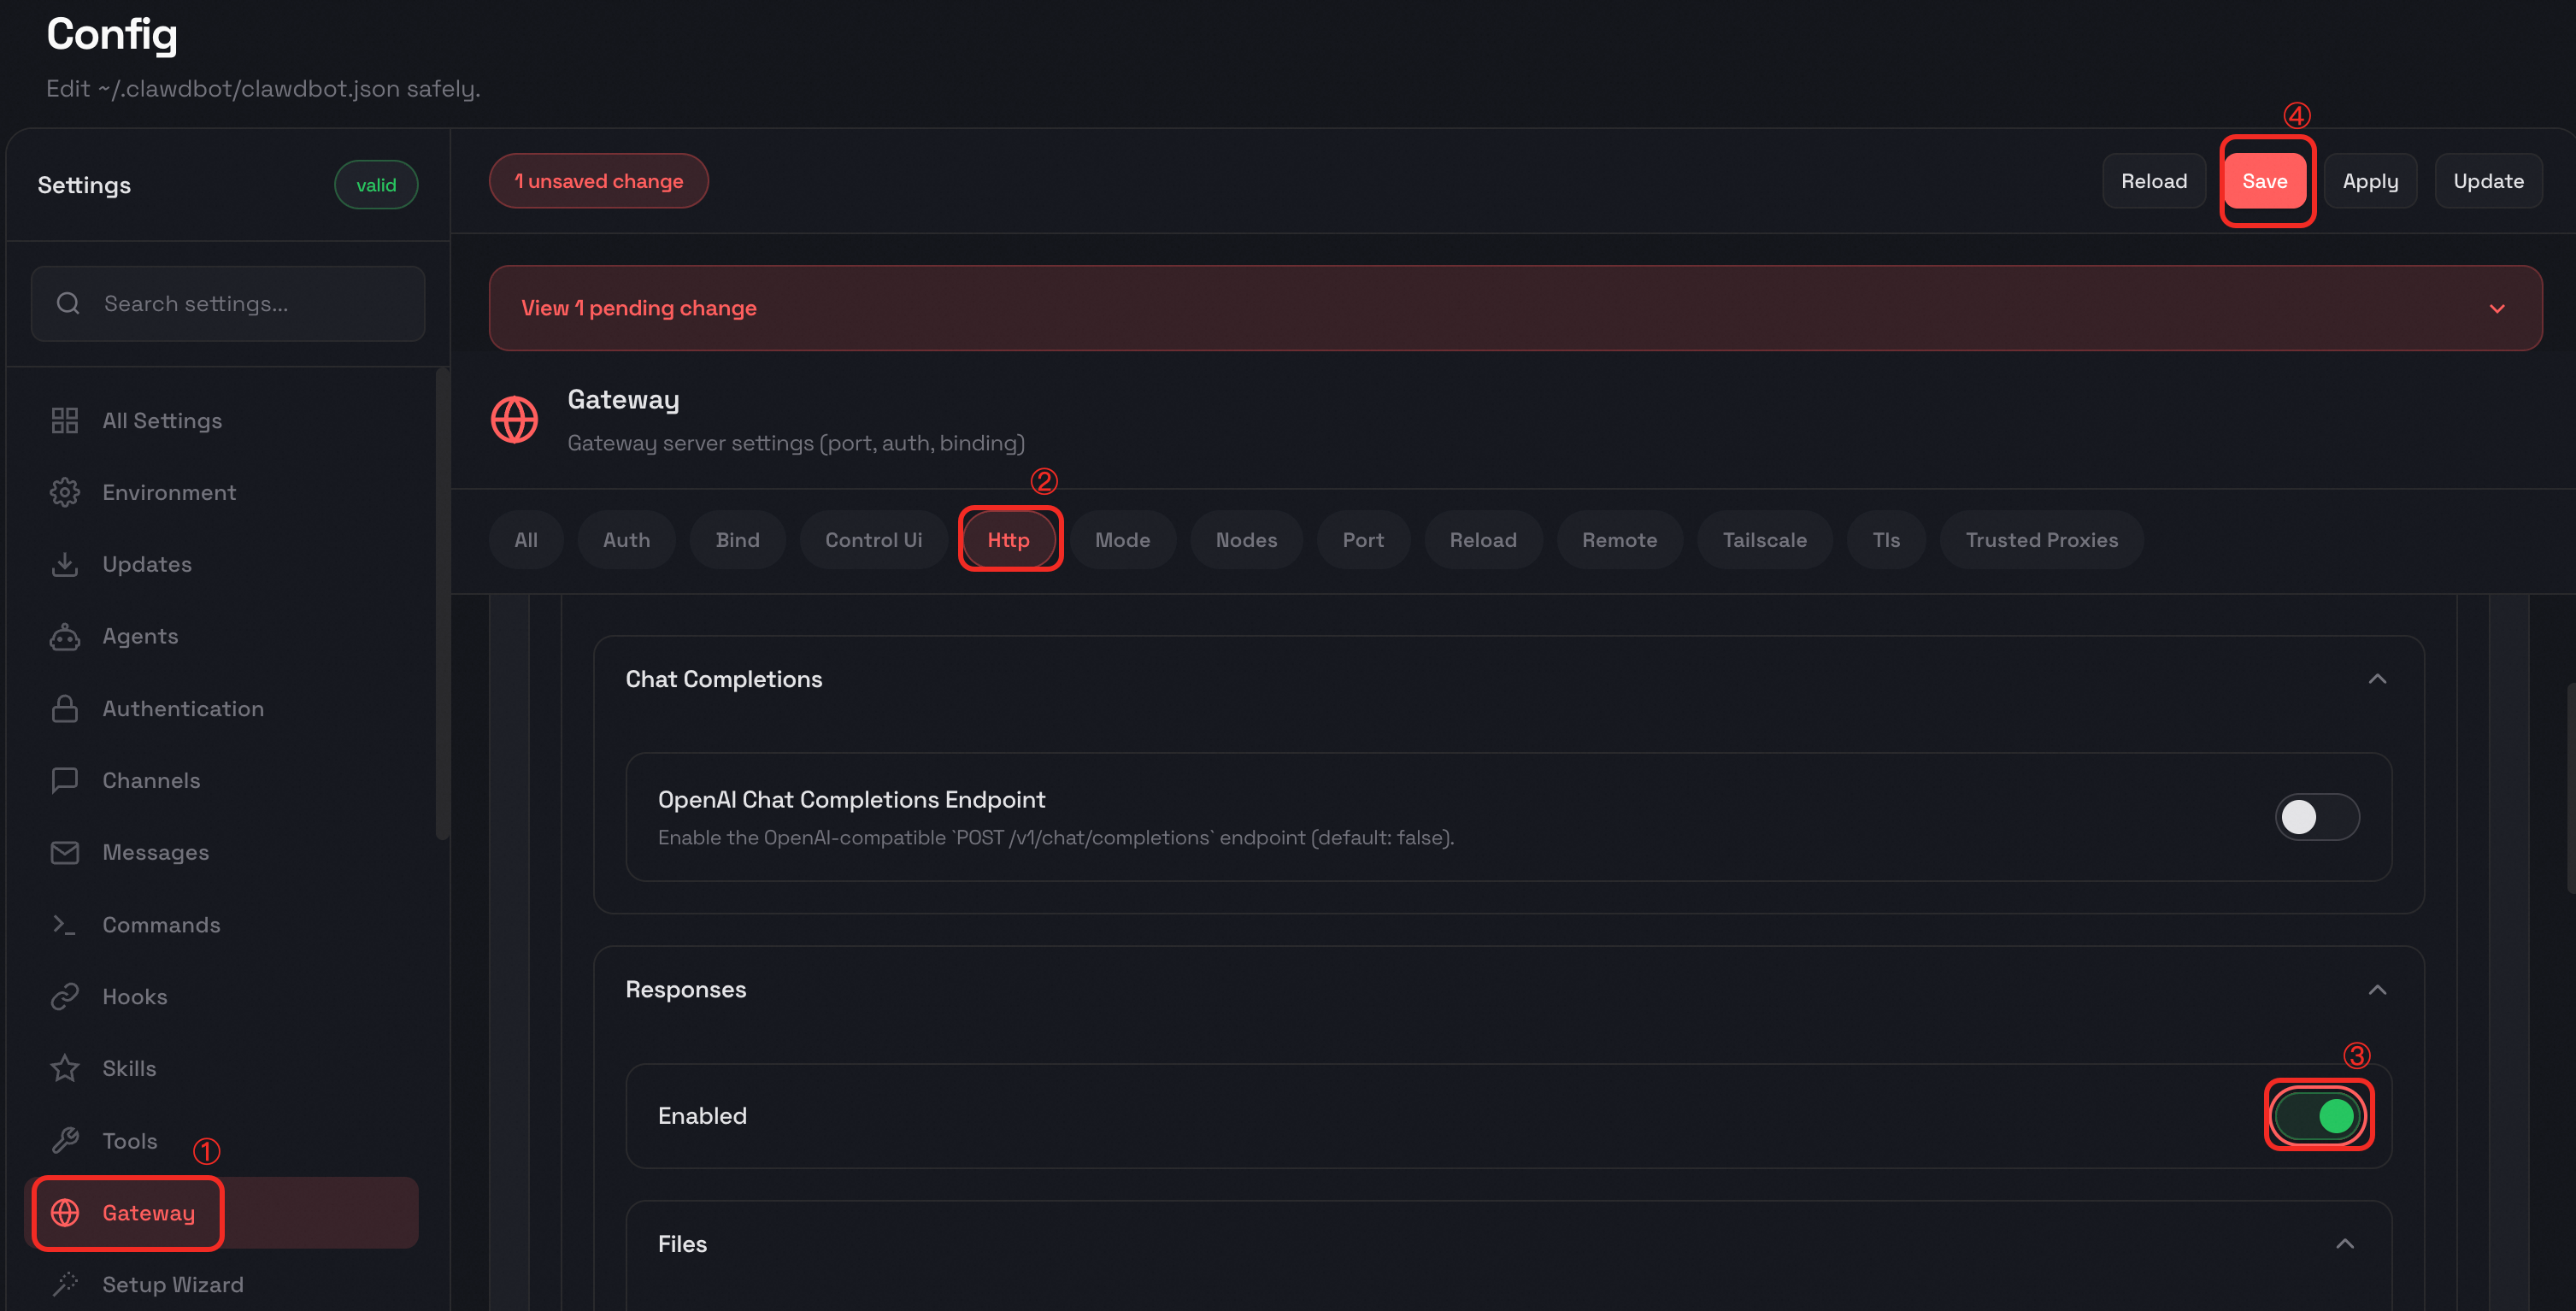Click the Environment gear icon in sidebar
Viewport: 2576px width, 1311px height.
point(65,492)
